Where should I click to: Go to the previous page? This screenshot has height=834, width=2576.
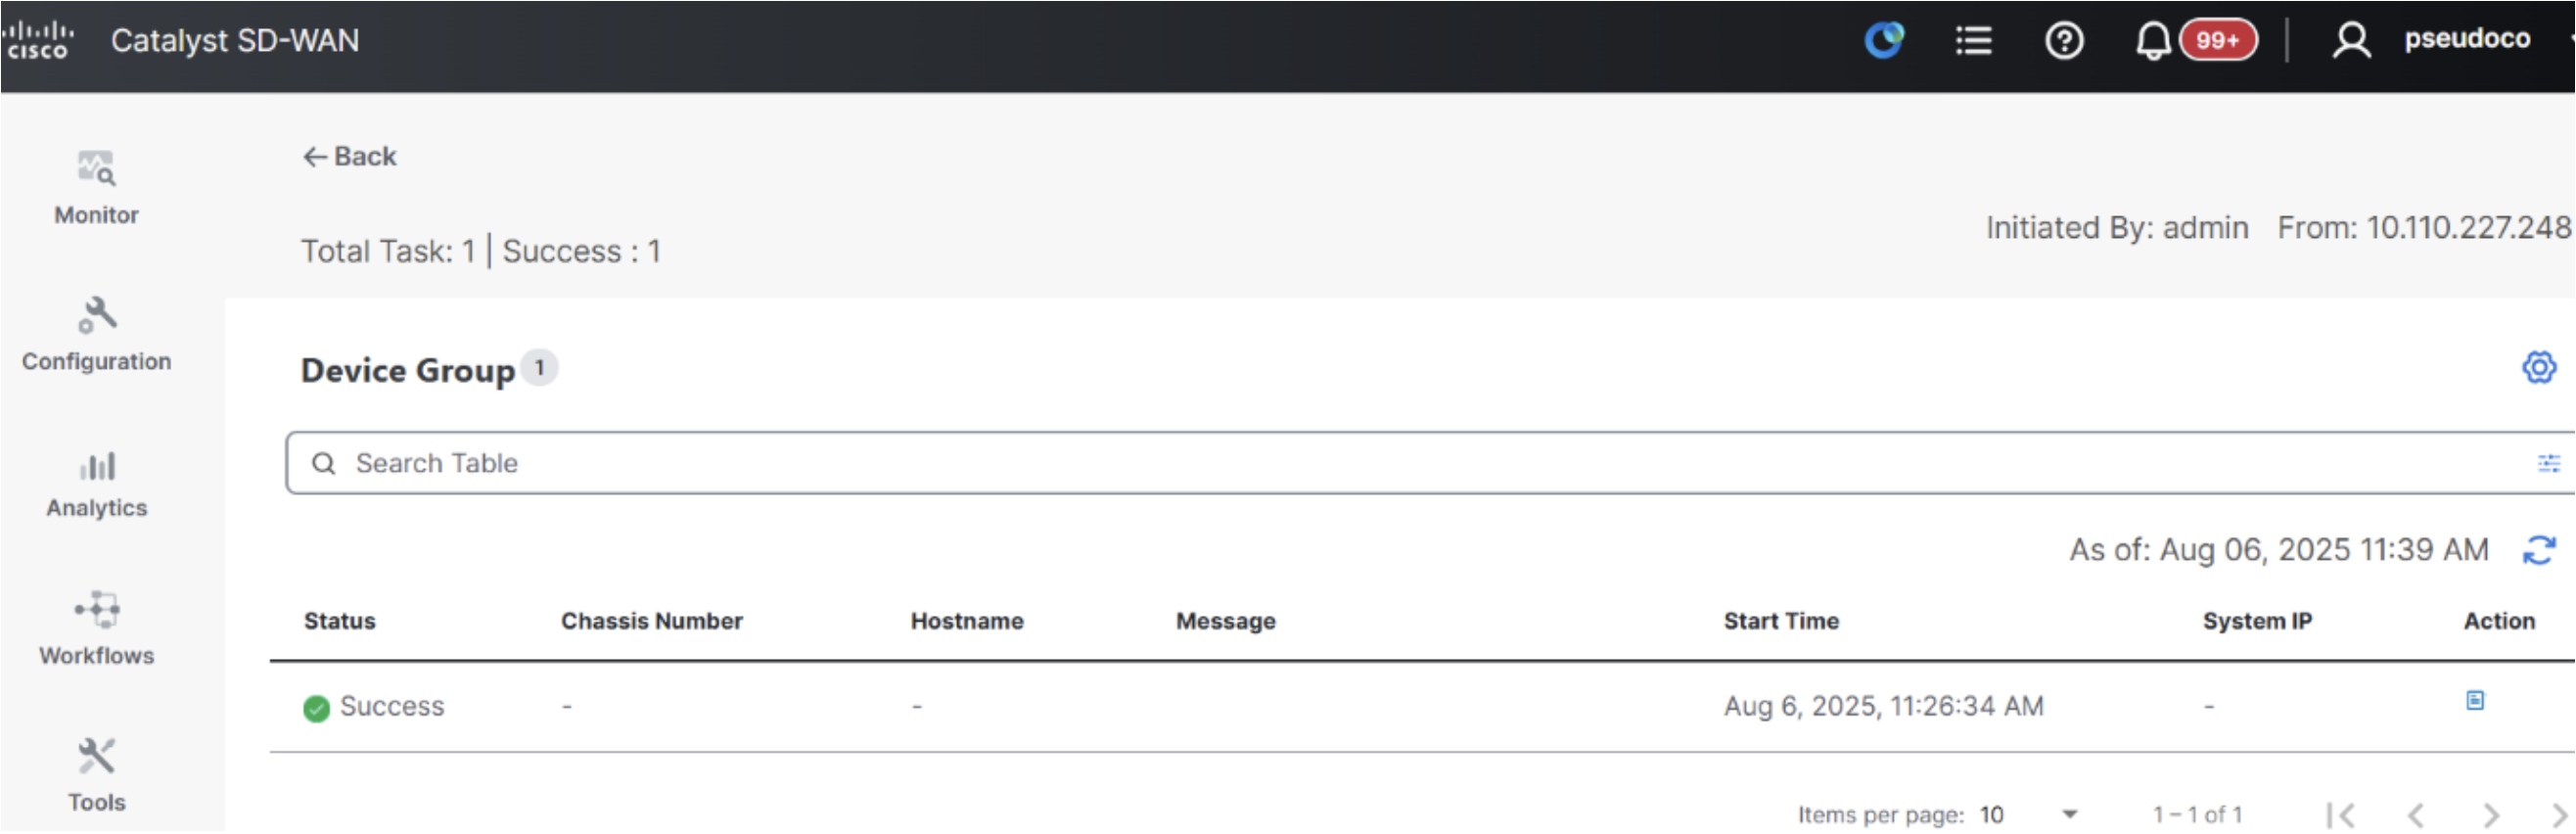(x=2416, y=816)
